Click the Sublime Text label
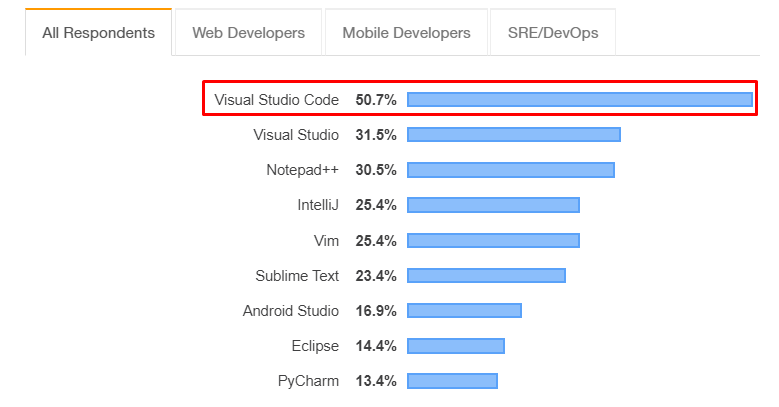 pos(297,275)
